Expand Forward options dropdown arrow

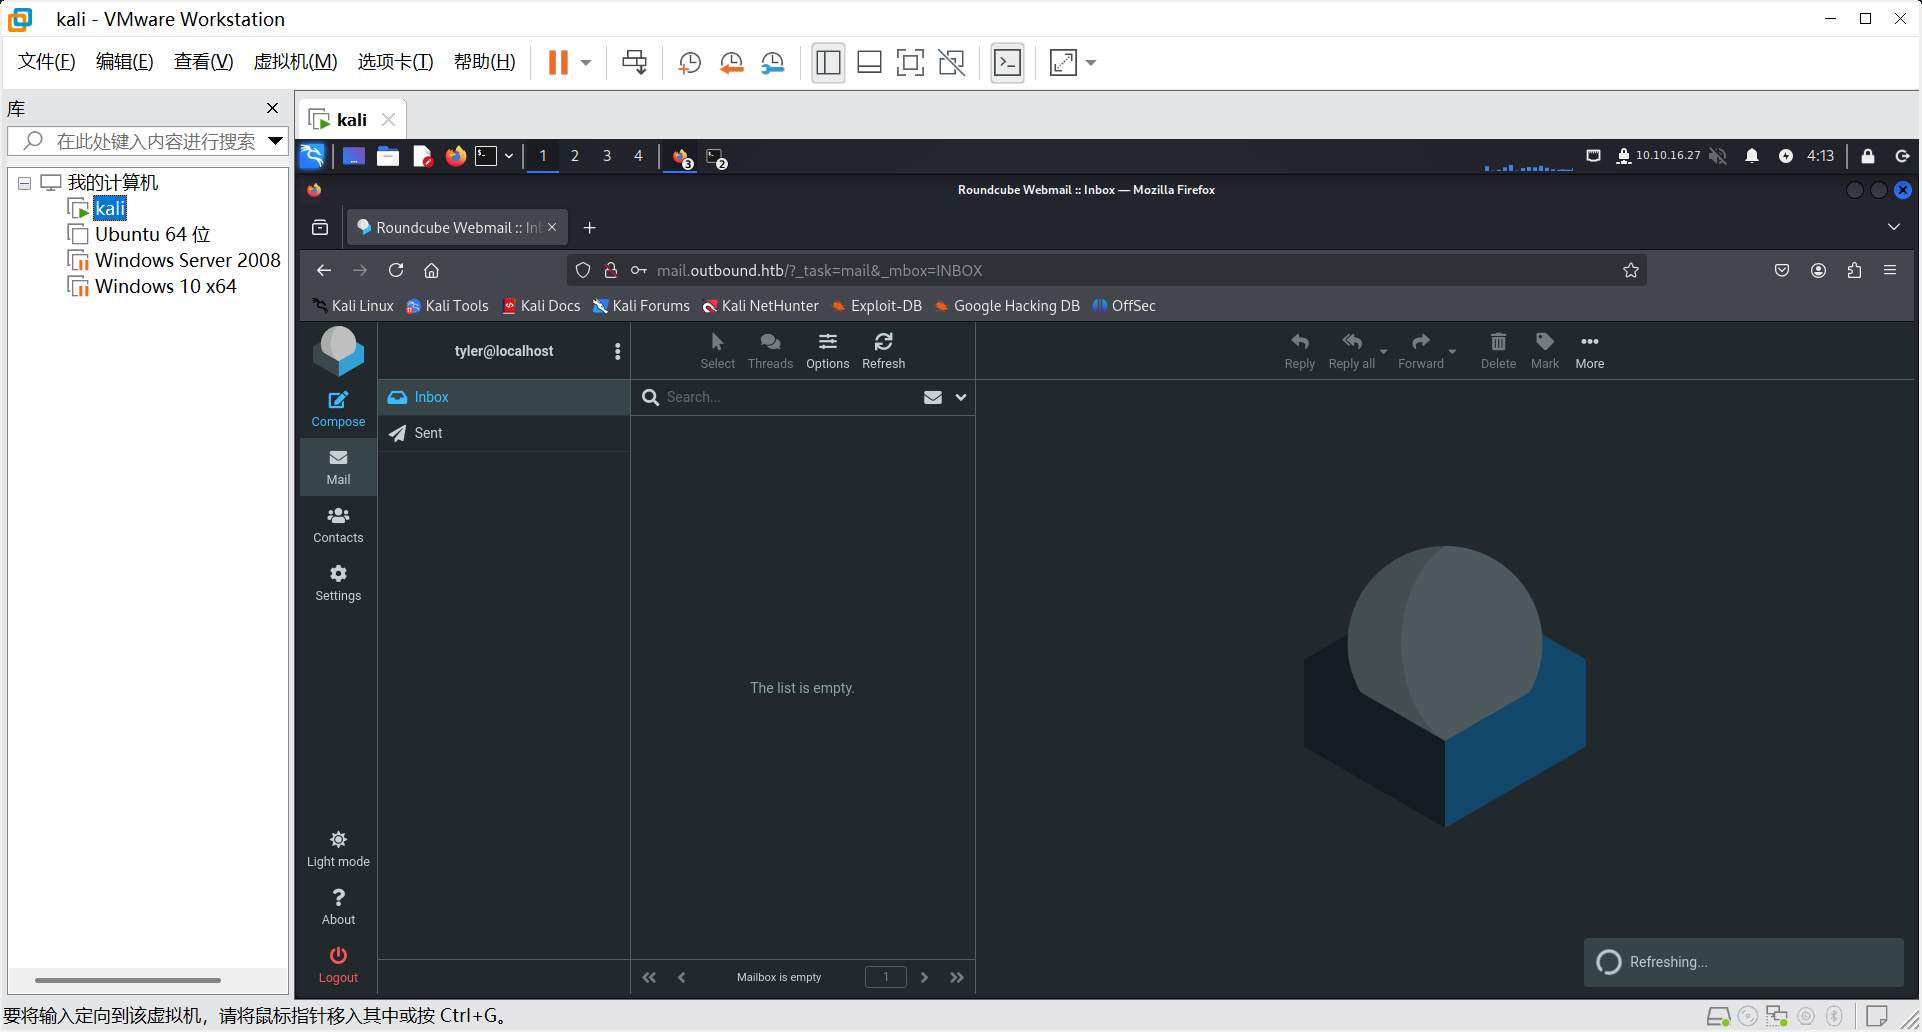click(1452, 352)
